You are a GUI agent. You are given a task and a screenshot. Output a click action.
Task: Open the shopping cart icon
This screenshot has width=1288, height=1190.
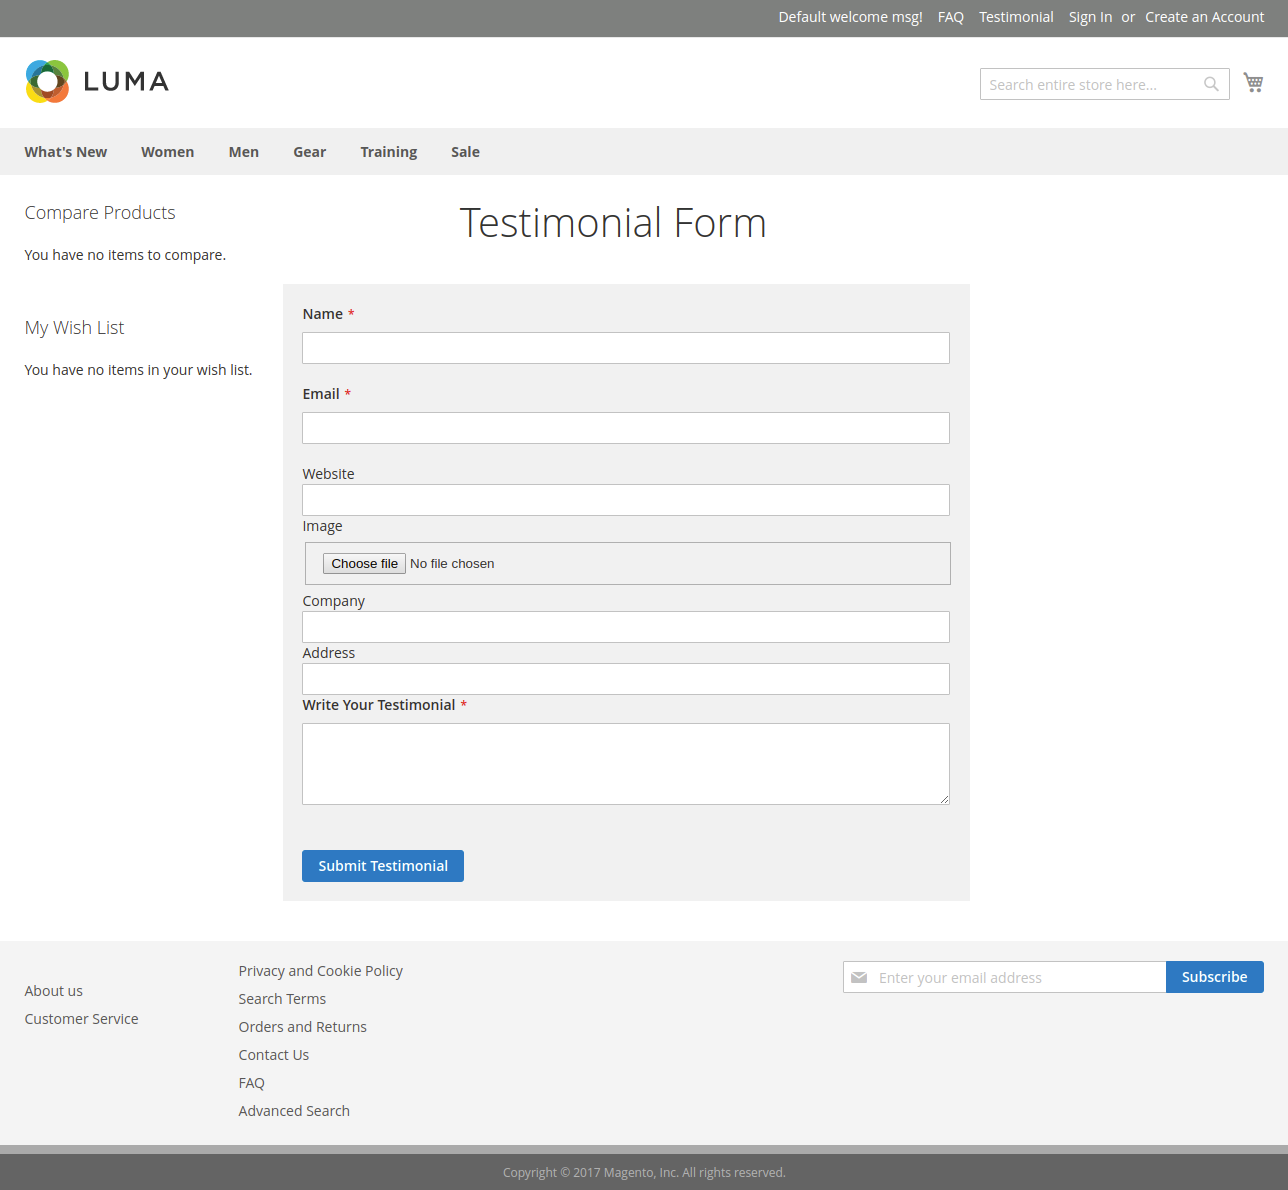(x=1253, y=83)
